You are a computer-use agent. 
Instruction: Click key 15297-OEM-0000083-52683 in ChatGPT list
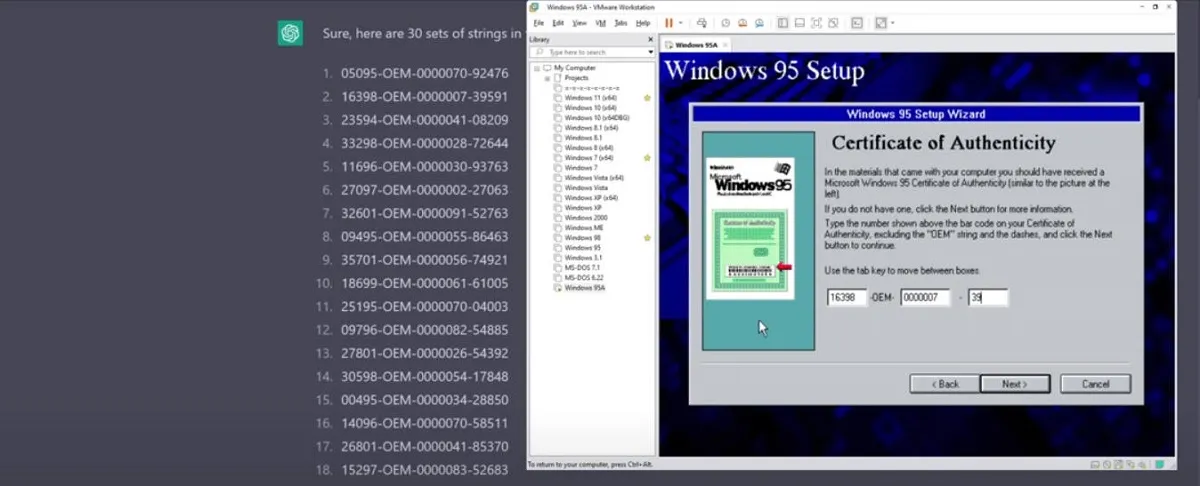(x=424, y=469)
